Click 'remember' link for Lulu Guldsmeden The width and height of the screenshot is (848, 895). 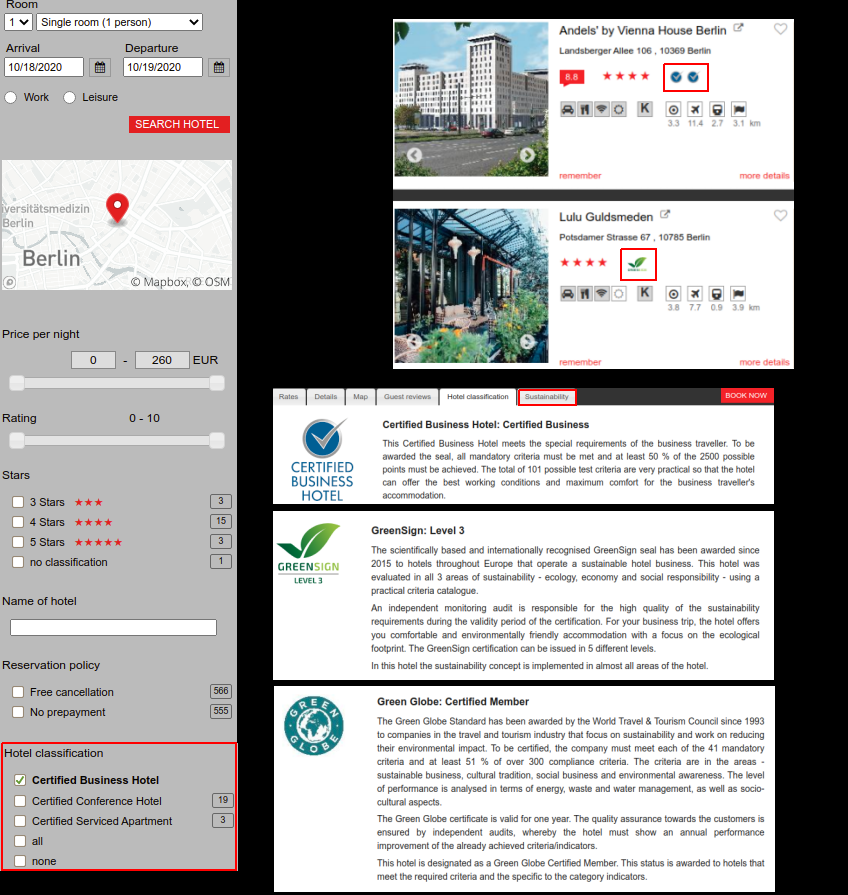[580, 362]
